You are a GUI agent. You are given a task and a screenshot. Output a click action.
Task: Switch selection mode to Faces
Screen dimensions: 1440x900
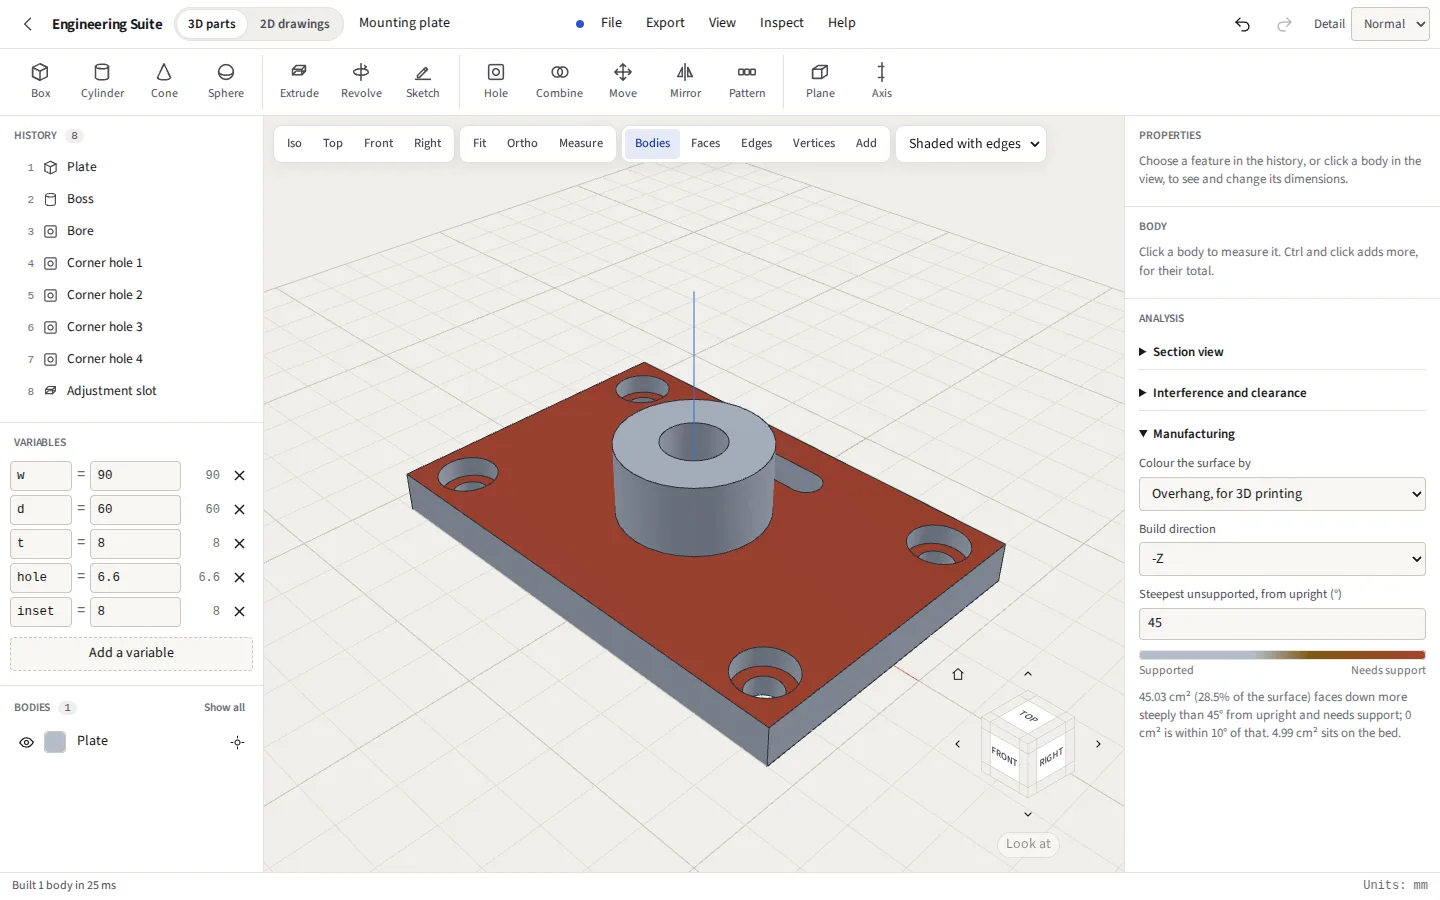705,144
